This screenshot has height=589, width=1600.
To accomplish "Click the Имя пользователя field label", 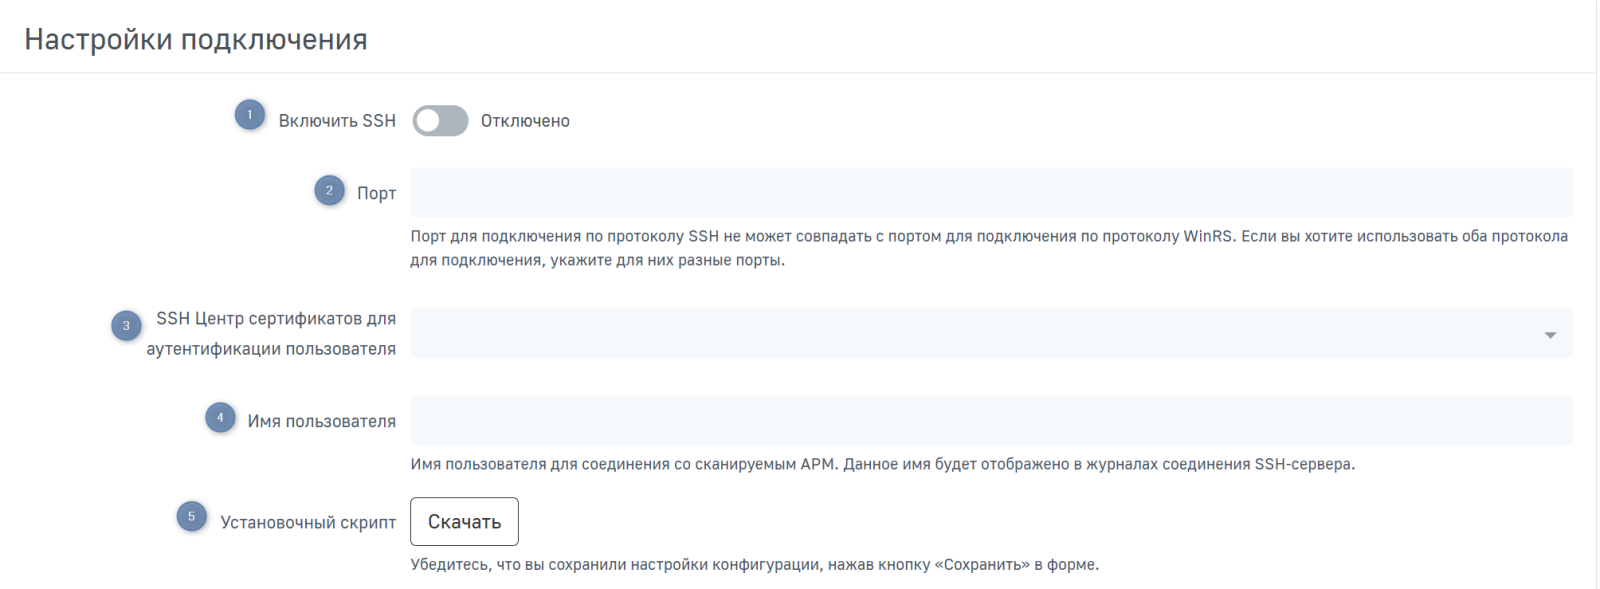I will pyautogui.click(x=321, y=421).
